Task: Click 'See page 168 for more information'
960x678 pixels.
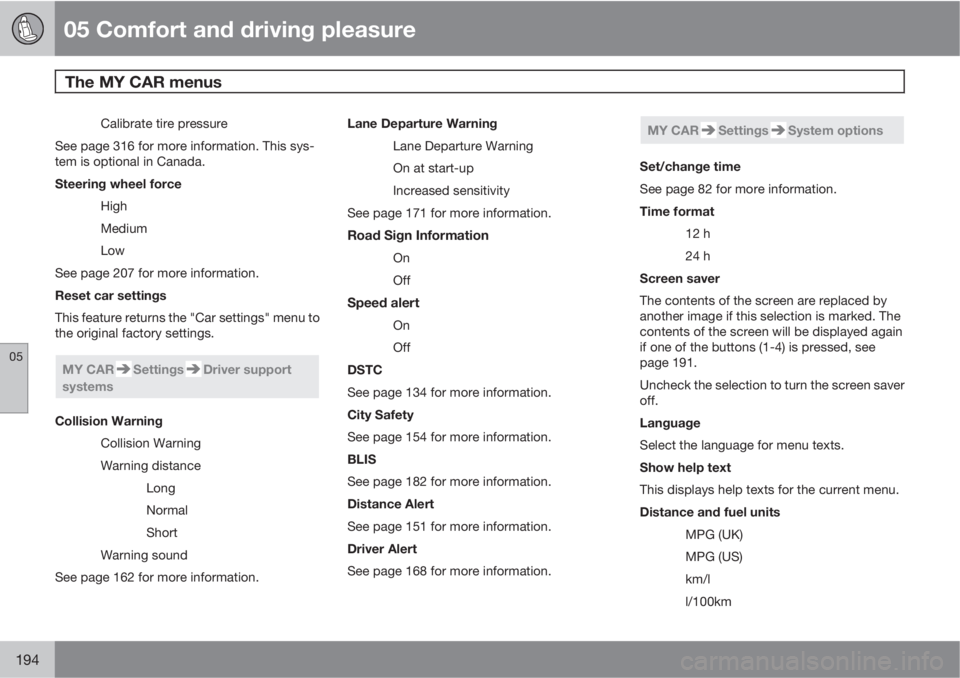Action: point(449,571)
